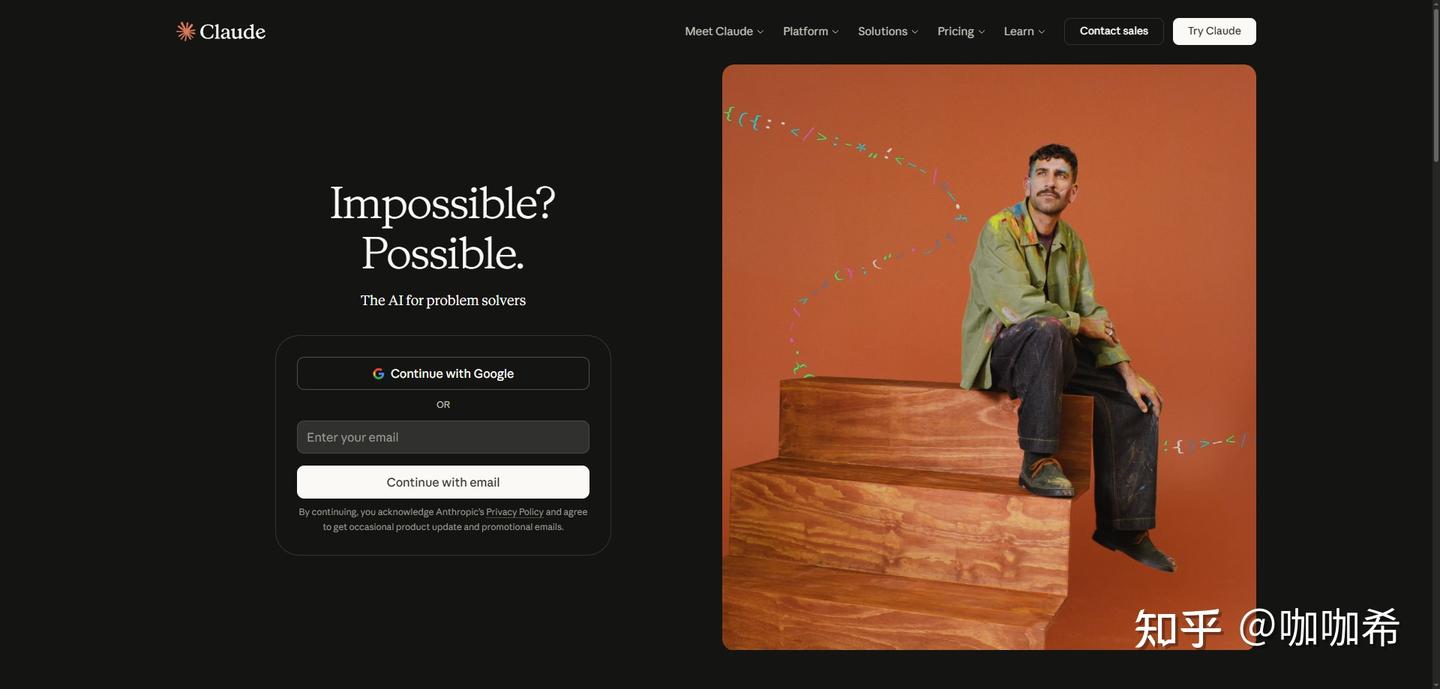
Task: Expand the Platform dropdown chevron
Action: 835,32
